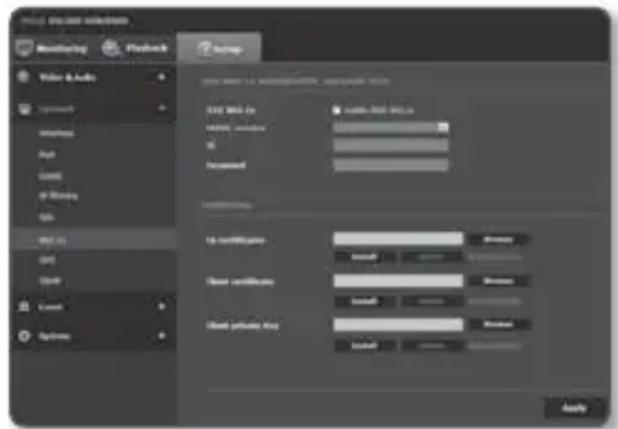Expand the Event menu arrow
This screenshot has height=429, width=618.
161,306
